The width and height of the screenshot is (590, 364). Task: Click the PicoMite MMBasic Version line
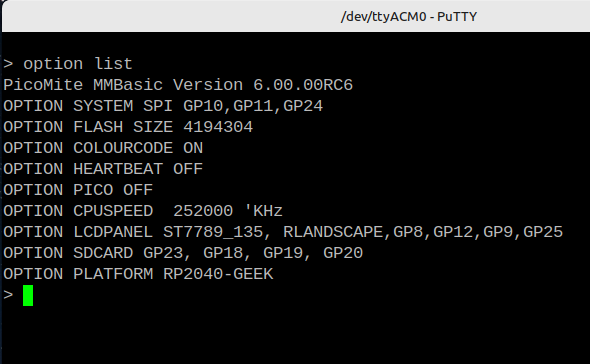[x=178, y=85]
